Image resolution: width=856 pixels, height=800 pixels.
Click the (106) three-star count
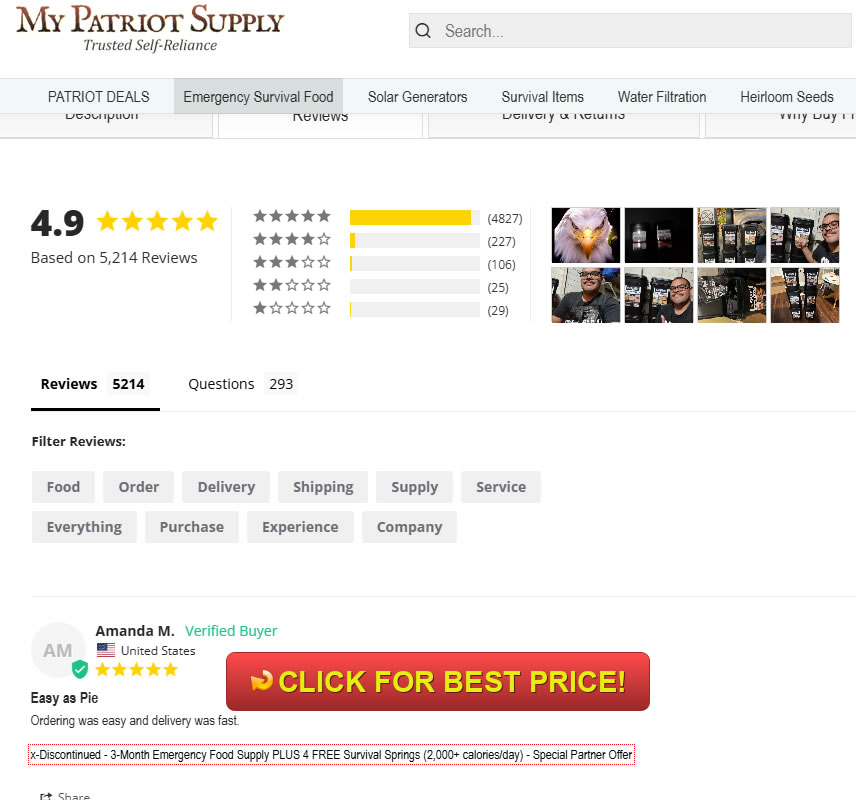tap(501, 264)
